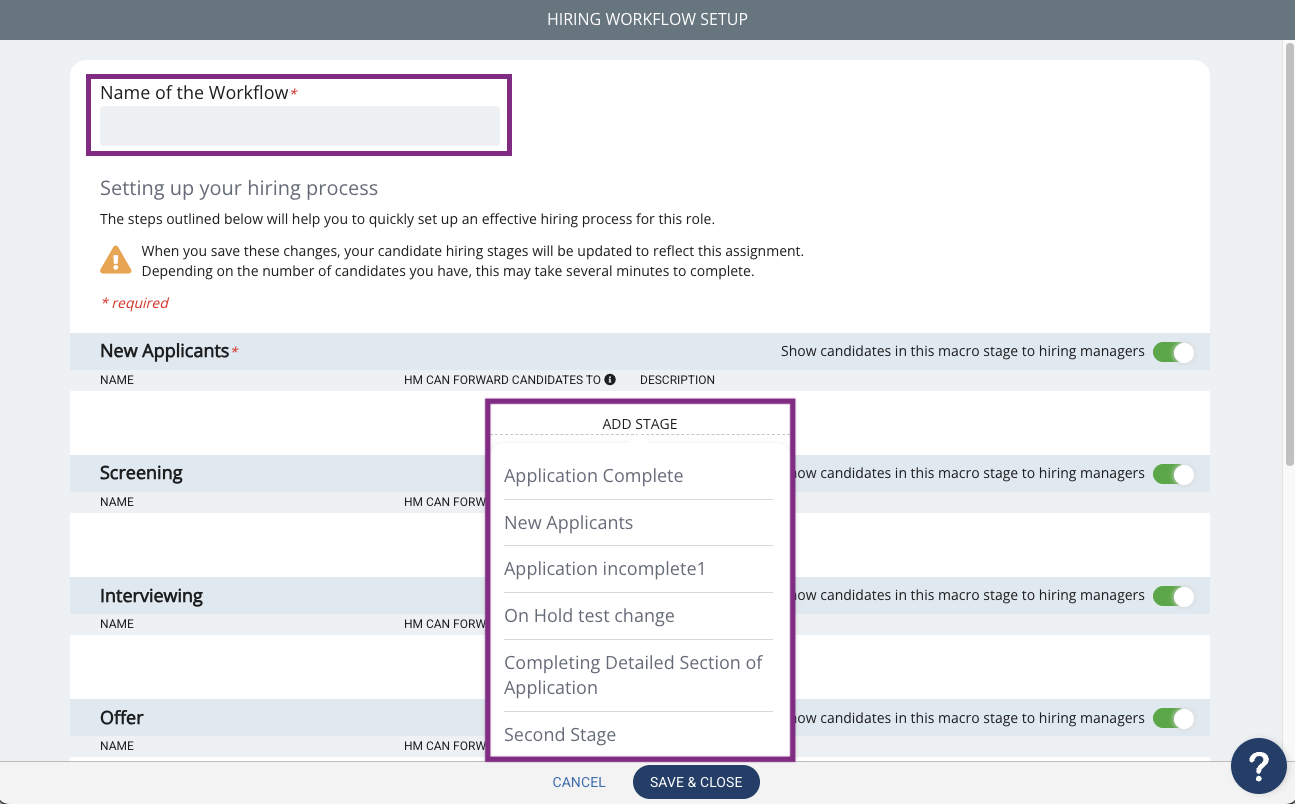
Task: Click the info icon beside HM Can Forward Candidates To
Action: click(x=610, y=380)
